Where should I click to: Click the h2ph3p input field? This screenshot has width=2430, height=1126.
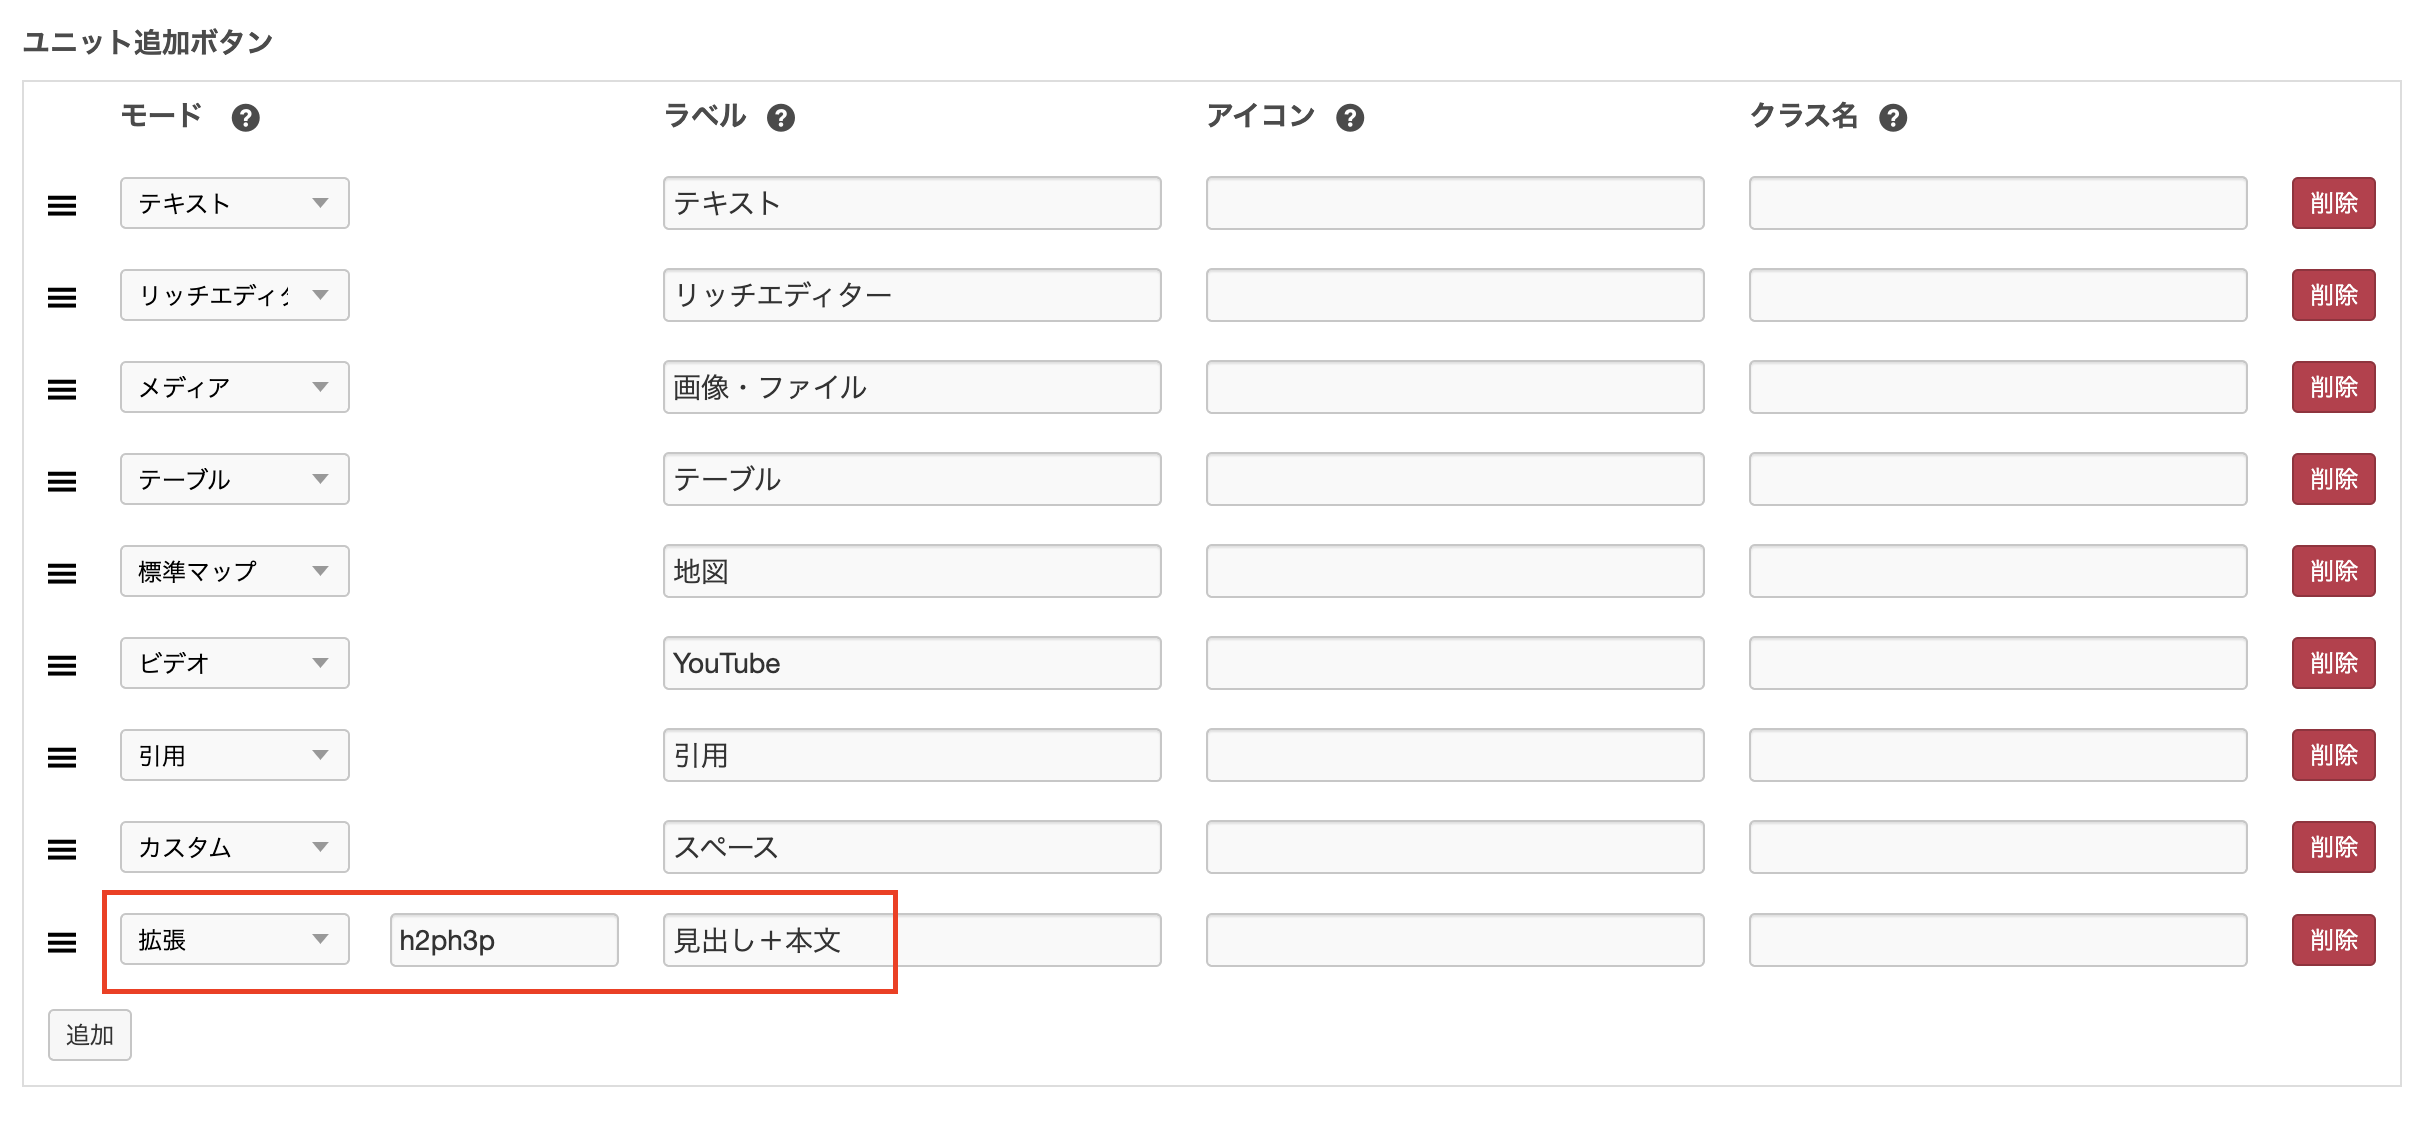(503, 940)
